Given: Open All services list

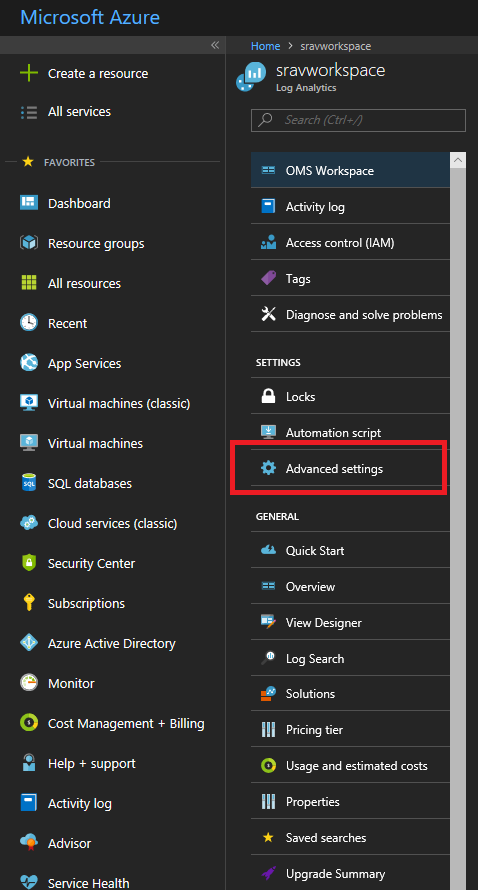Looking at the screenshot, I should [x=79, y=111].
